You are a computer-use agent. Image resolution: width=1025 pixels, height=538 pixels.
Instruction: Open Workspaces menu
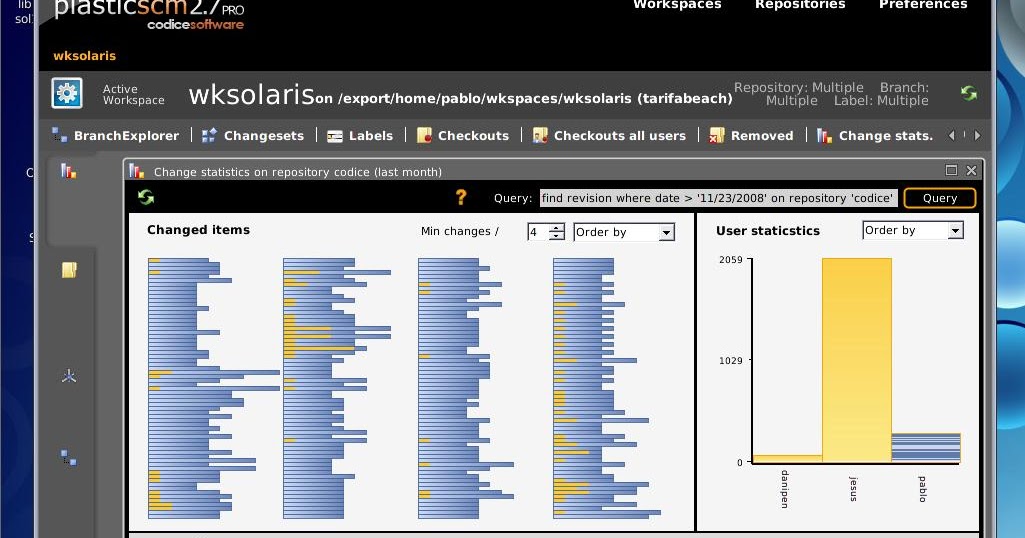click(677, 5)
